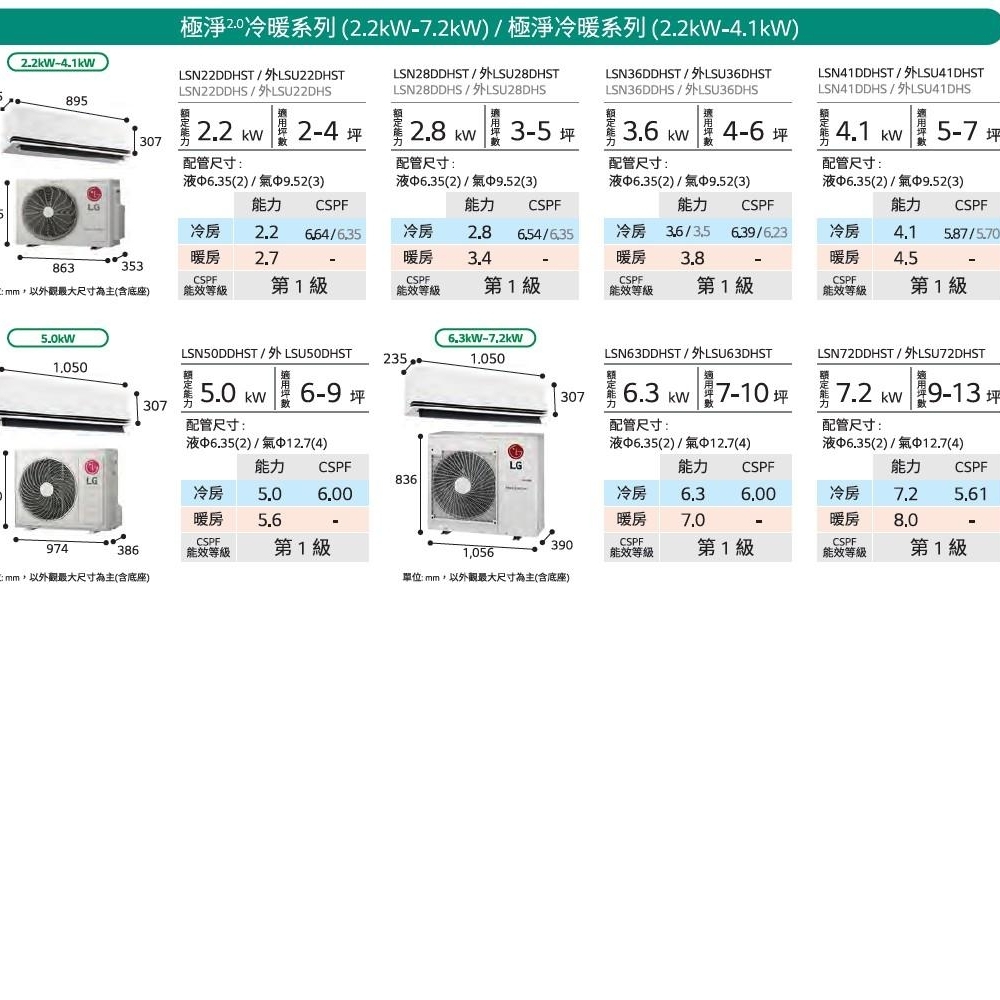Click the 2-4 坪 room size value
Viewport: 1000px width, 1000px height.
click(329, 132)
